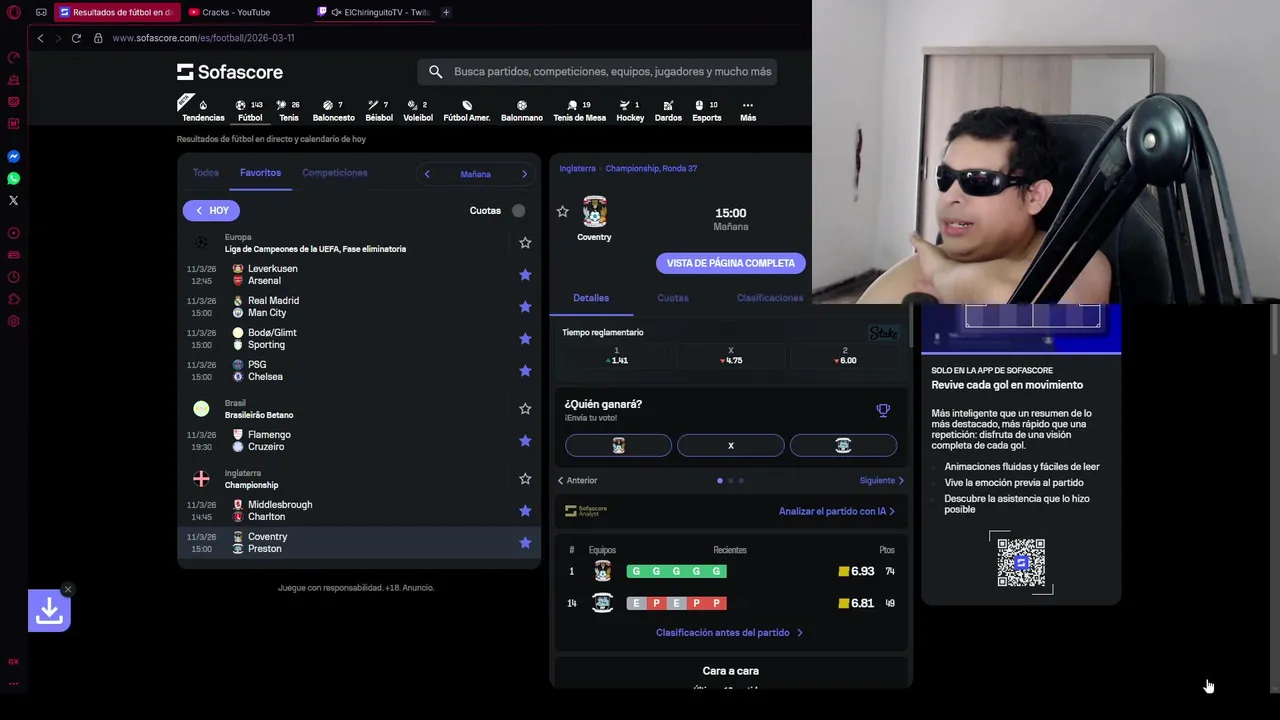The image size is (1280, 720).
Task: Unfavorite the Middlesbrough vs Charlton match
Action: coord(525,511)
